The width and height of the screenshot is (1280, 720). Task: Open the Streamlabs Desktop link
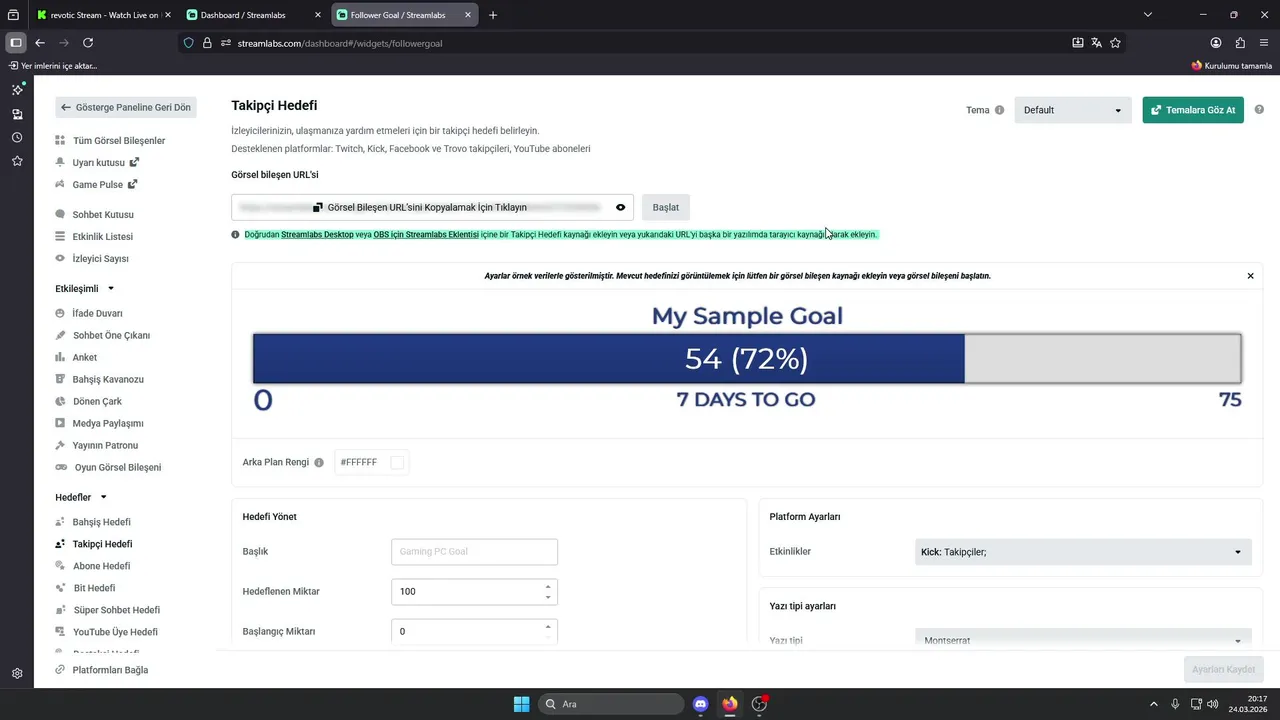tap(317, 234)
